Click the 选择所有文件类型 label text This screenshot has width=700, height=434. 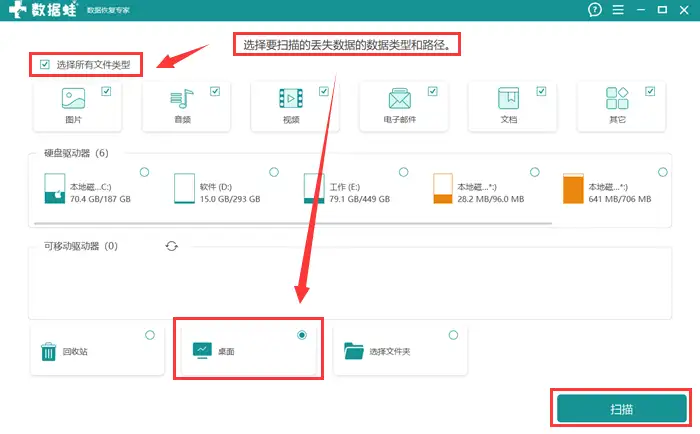click(x=93, y=65)
